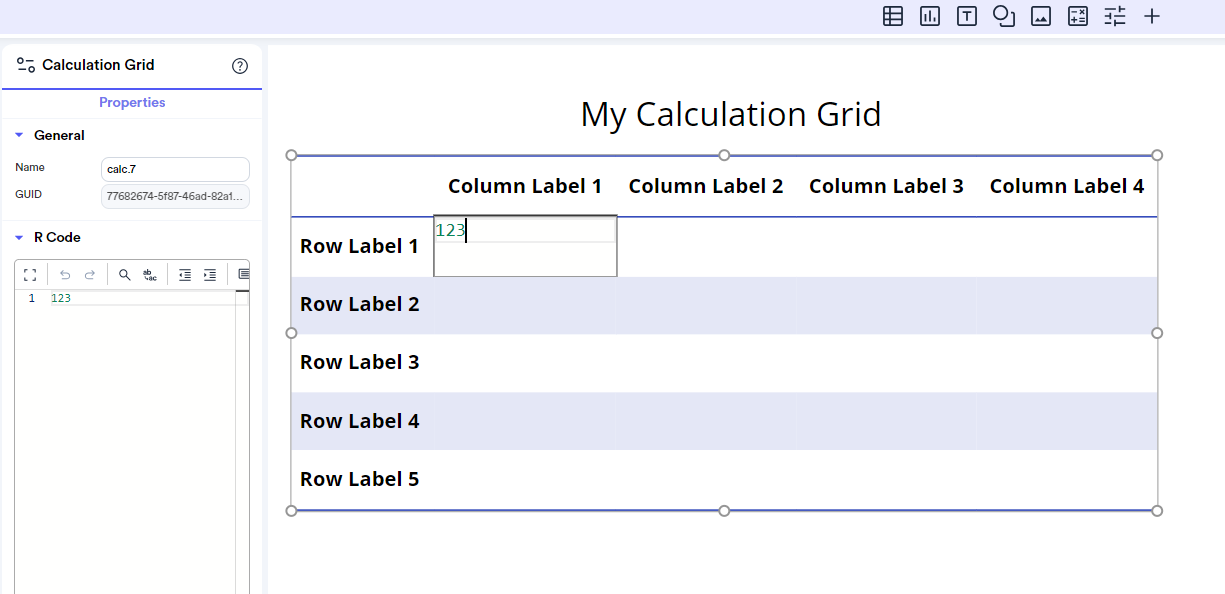The image size is (1225, 594).
Task: Add a calculation from the calculator icon
Action: click(x=1078, y=16)
